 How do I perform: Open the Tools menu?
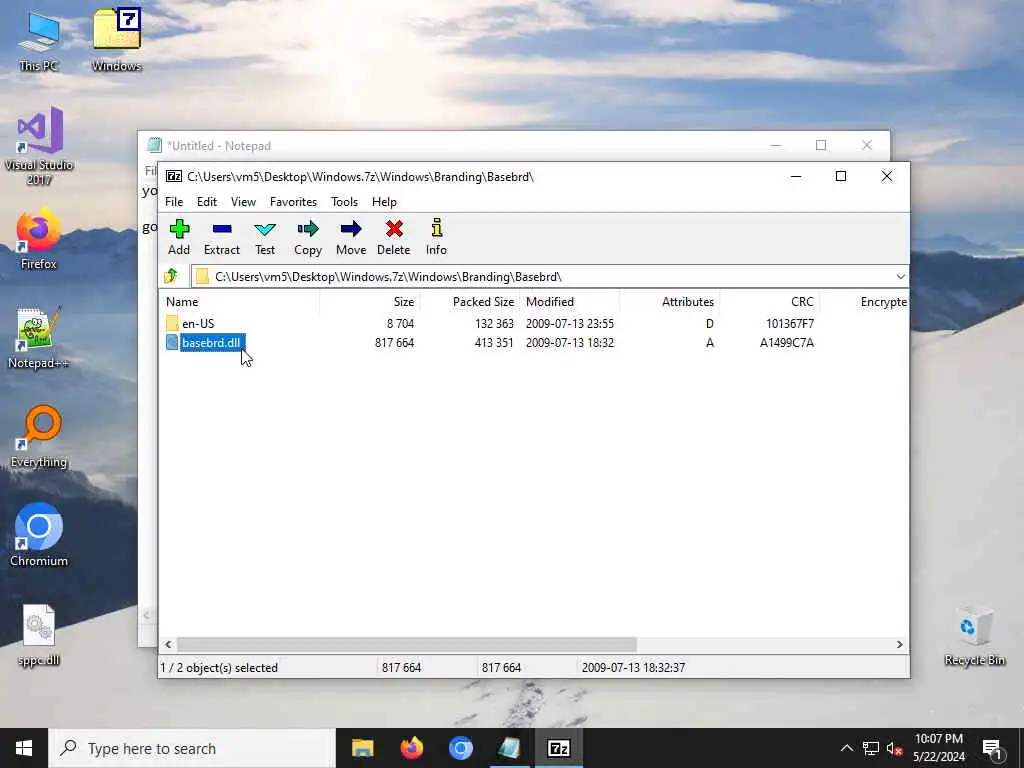point(344,202)
